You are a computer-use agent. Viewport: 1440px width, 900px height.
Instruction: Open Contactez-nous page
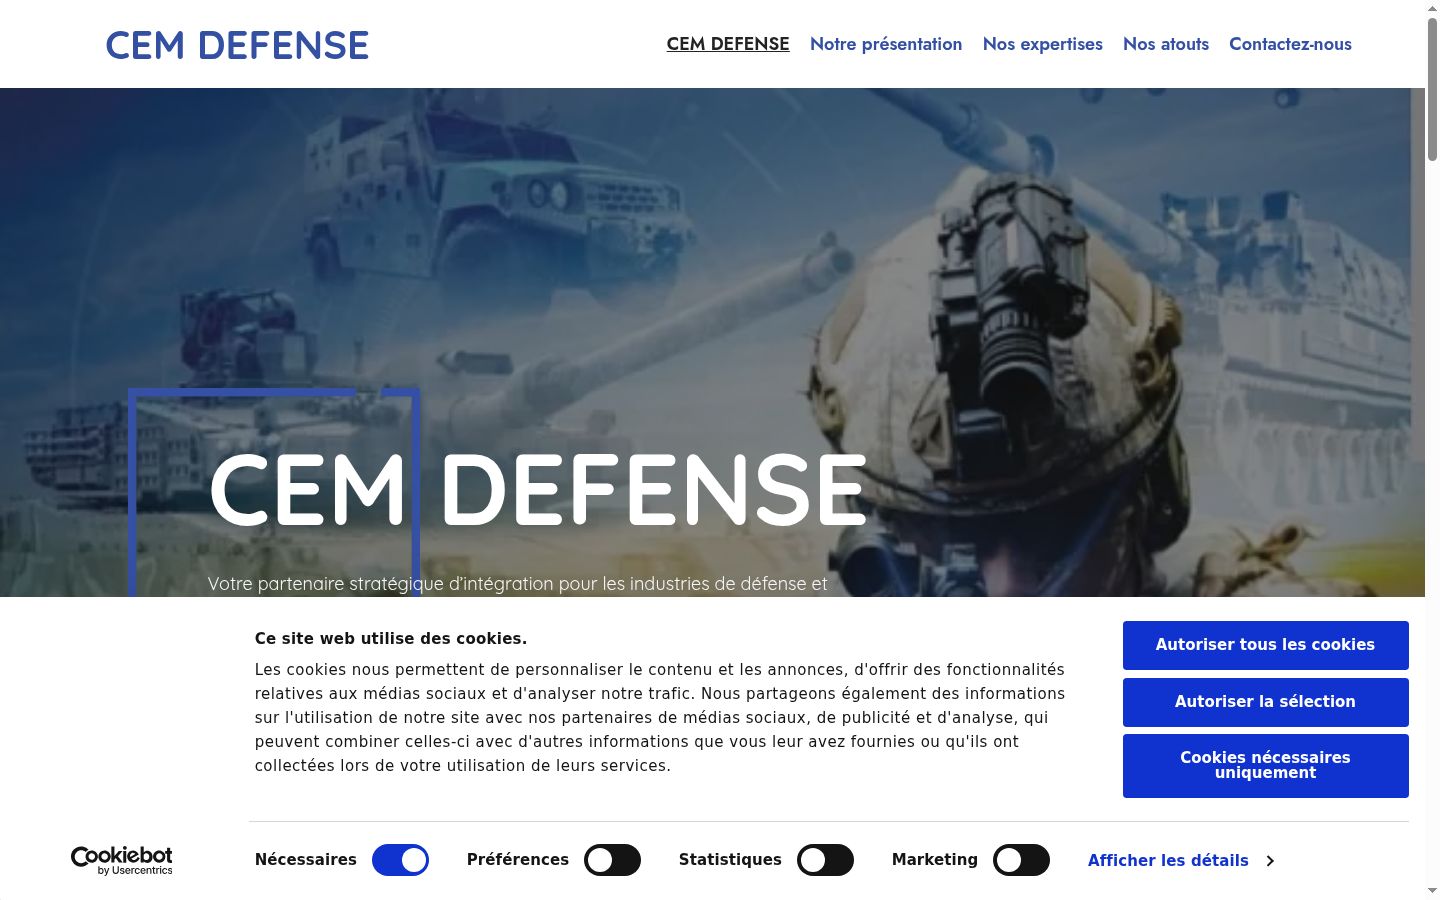point(1290,44)
